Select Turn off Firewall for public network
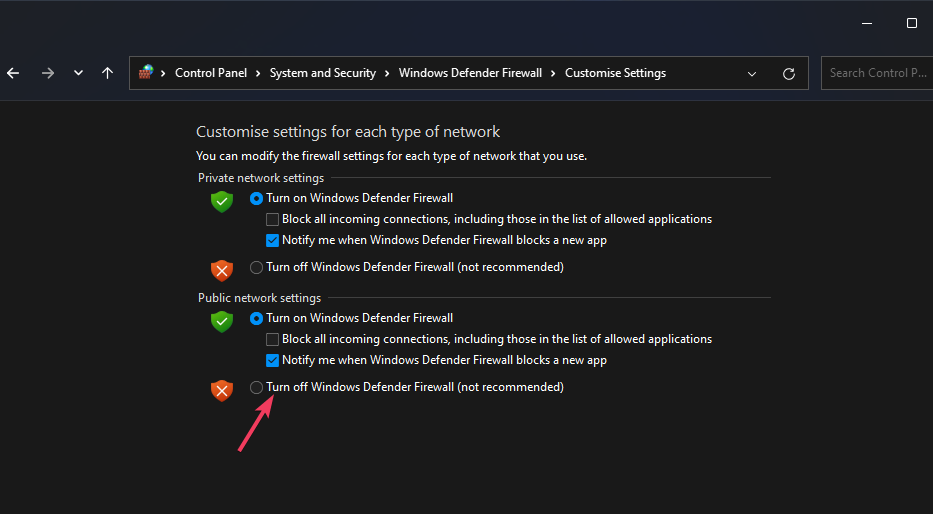The width and height of the screenshot is (933, 514). [x=256, y=387]
